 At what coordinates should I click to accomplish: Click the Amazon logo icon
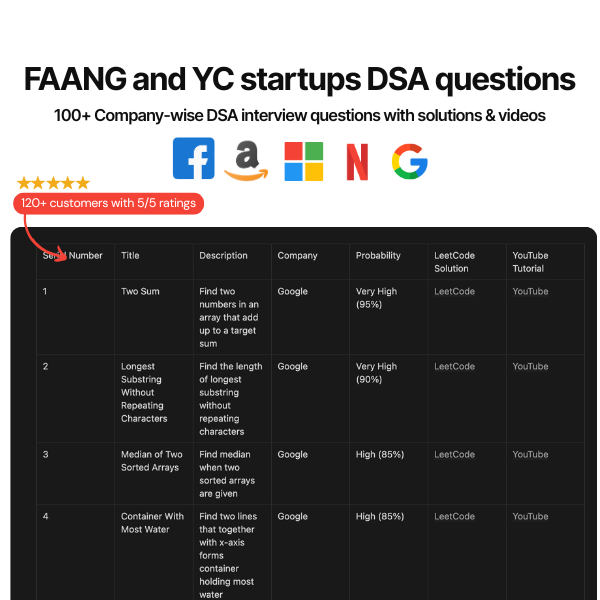click(246, 160)
